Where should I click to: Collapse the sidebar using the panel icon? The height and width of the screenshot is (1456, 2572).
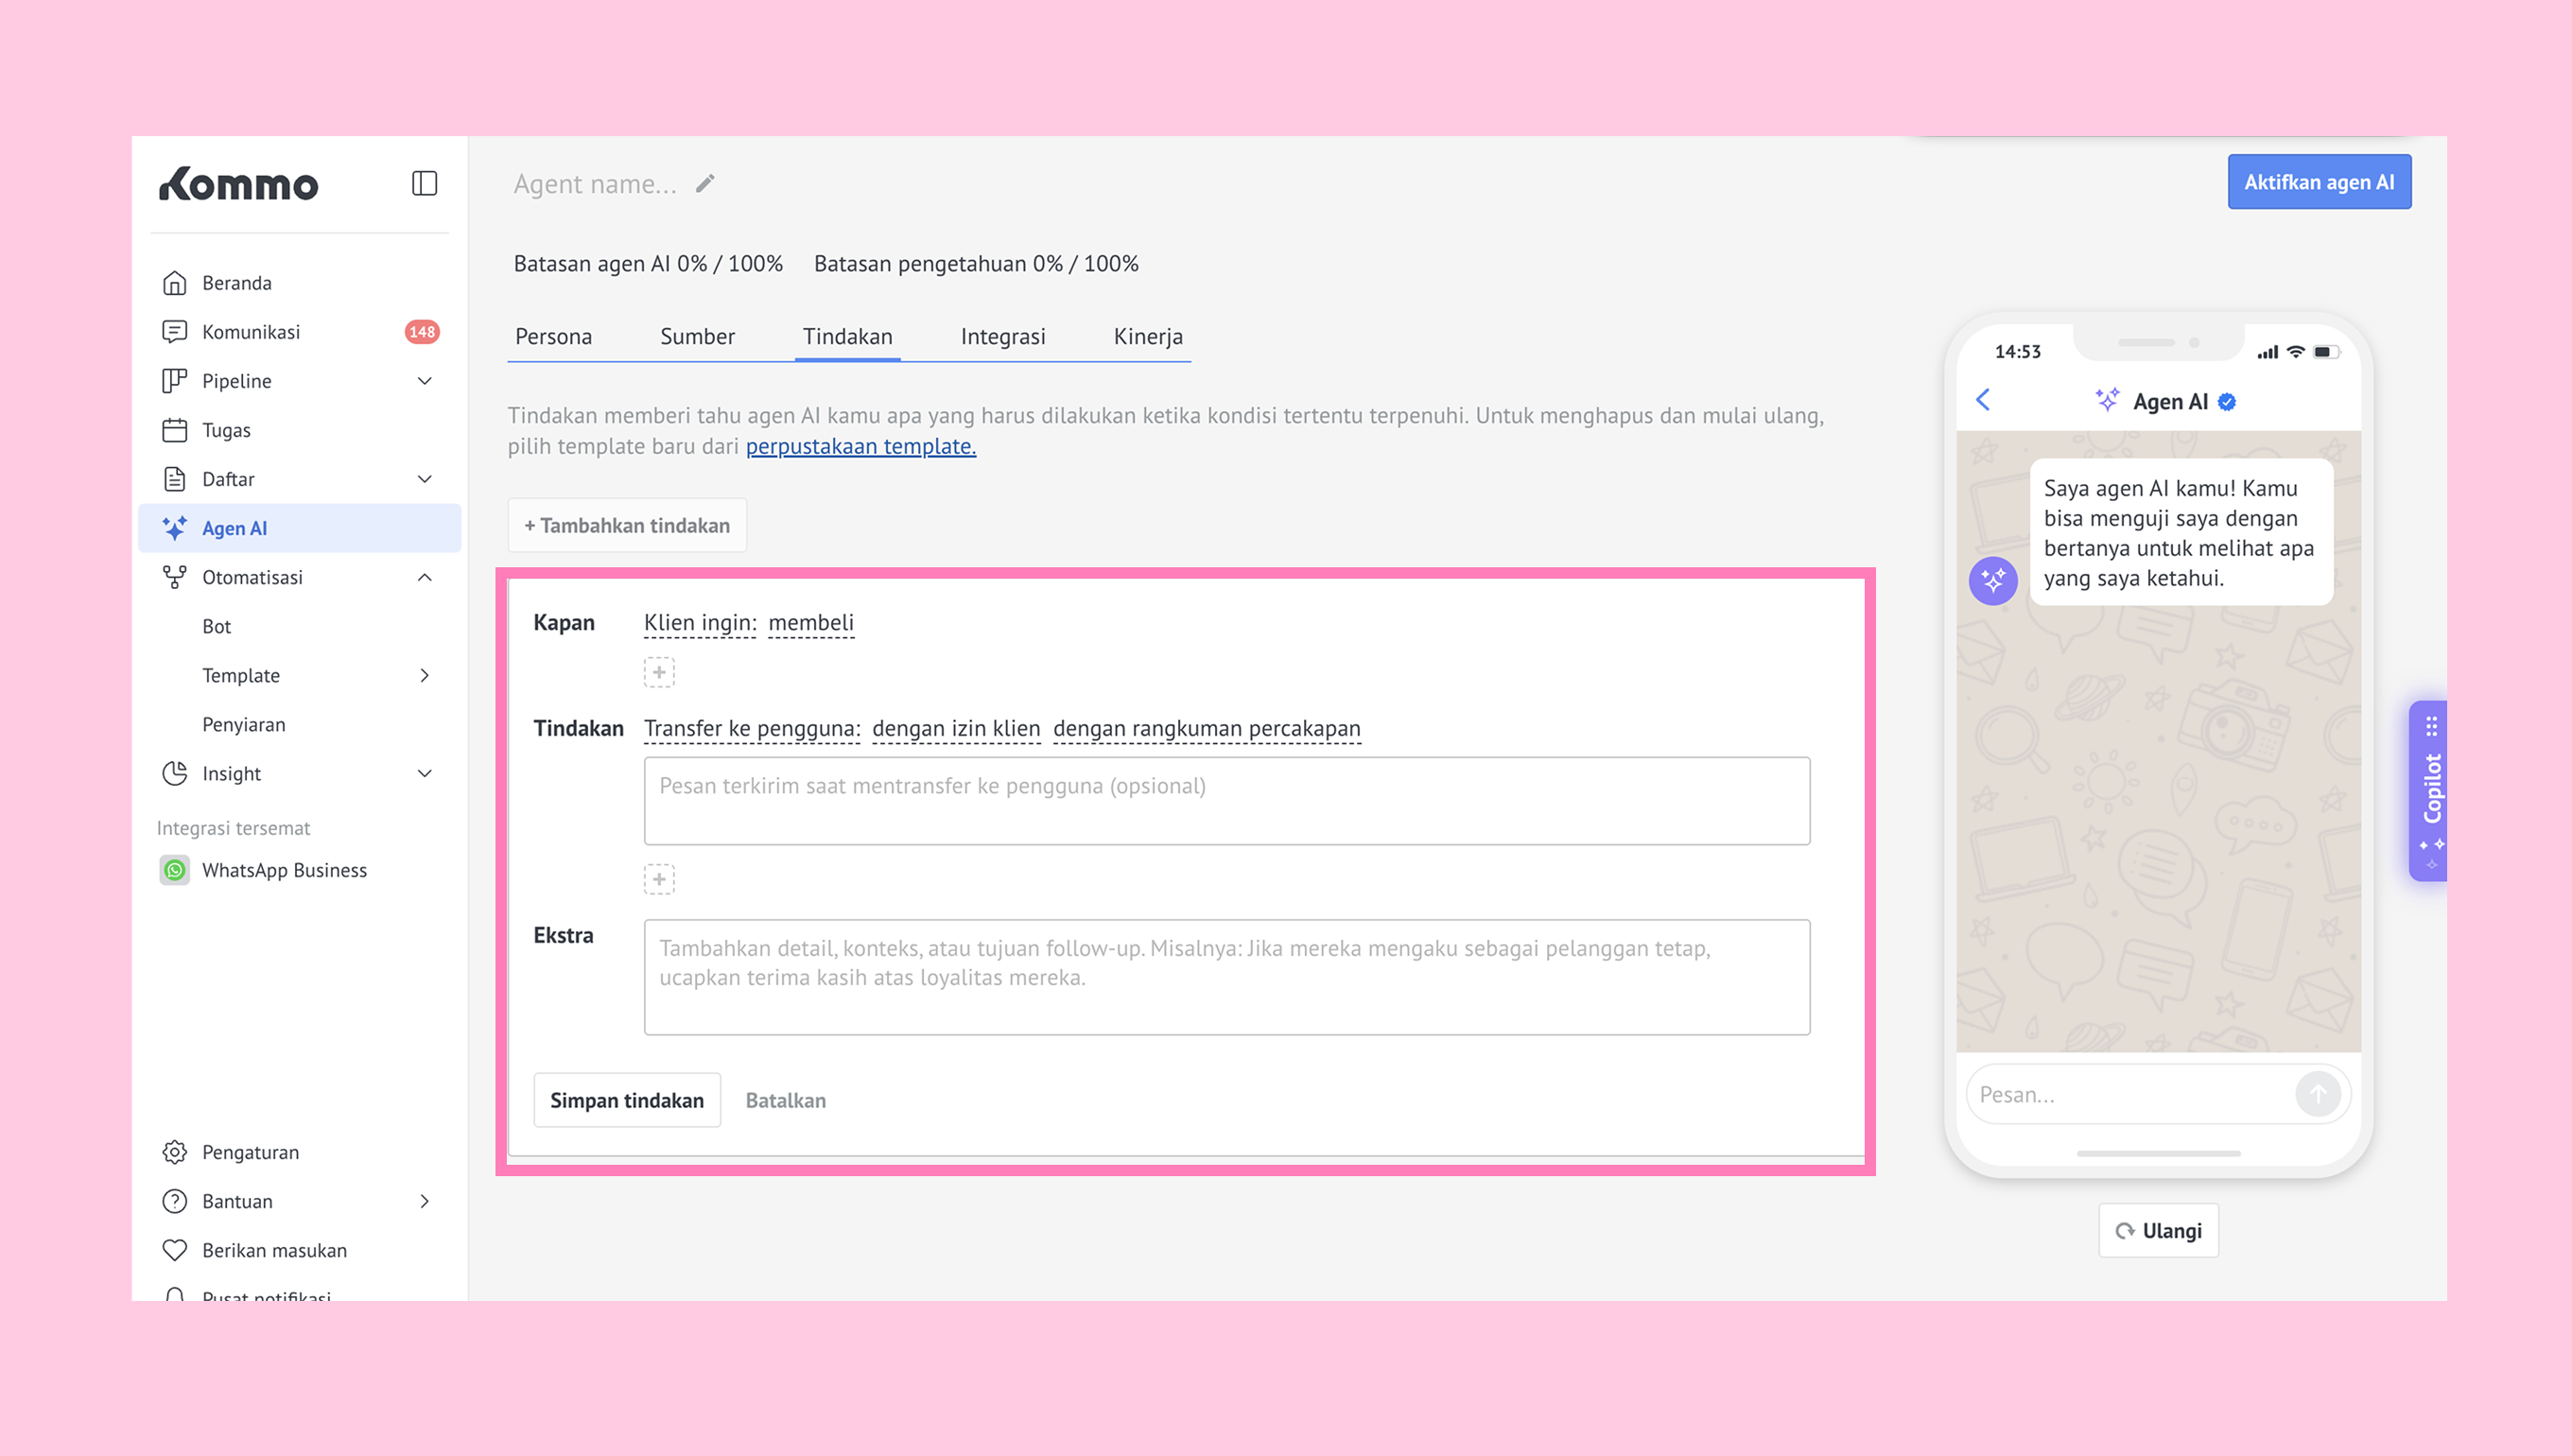click(424, 183)
